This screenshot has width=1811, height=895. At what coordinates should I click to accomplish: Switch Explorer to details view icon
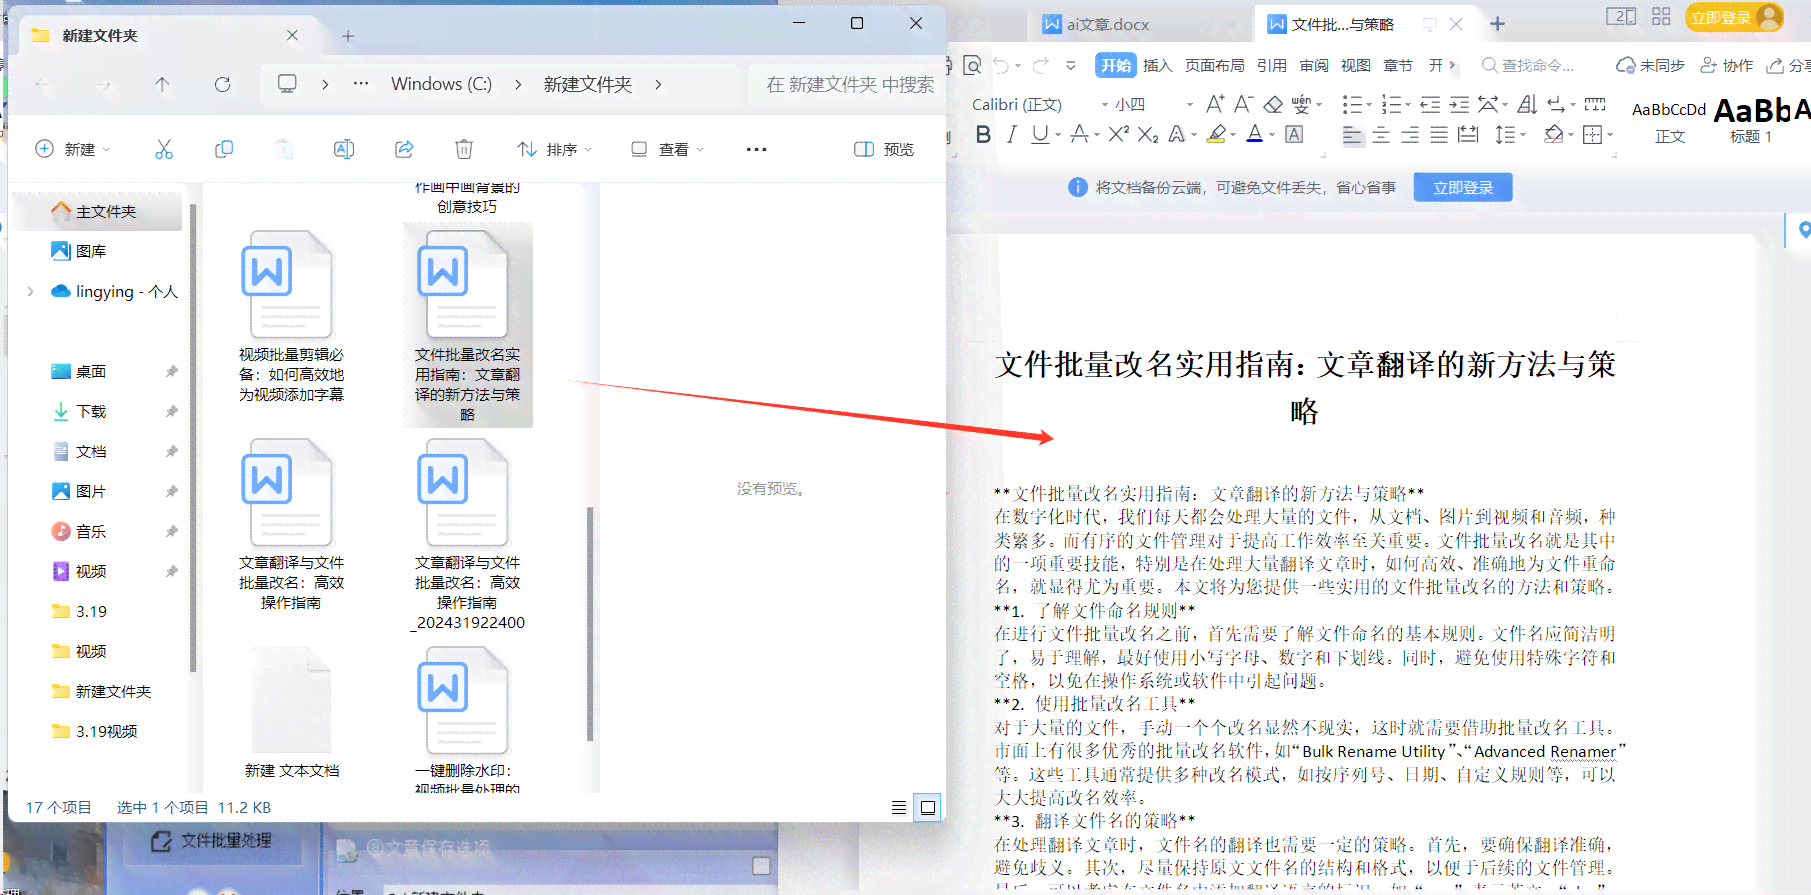tap(899, 808)
